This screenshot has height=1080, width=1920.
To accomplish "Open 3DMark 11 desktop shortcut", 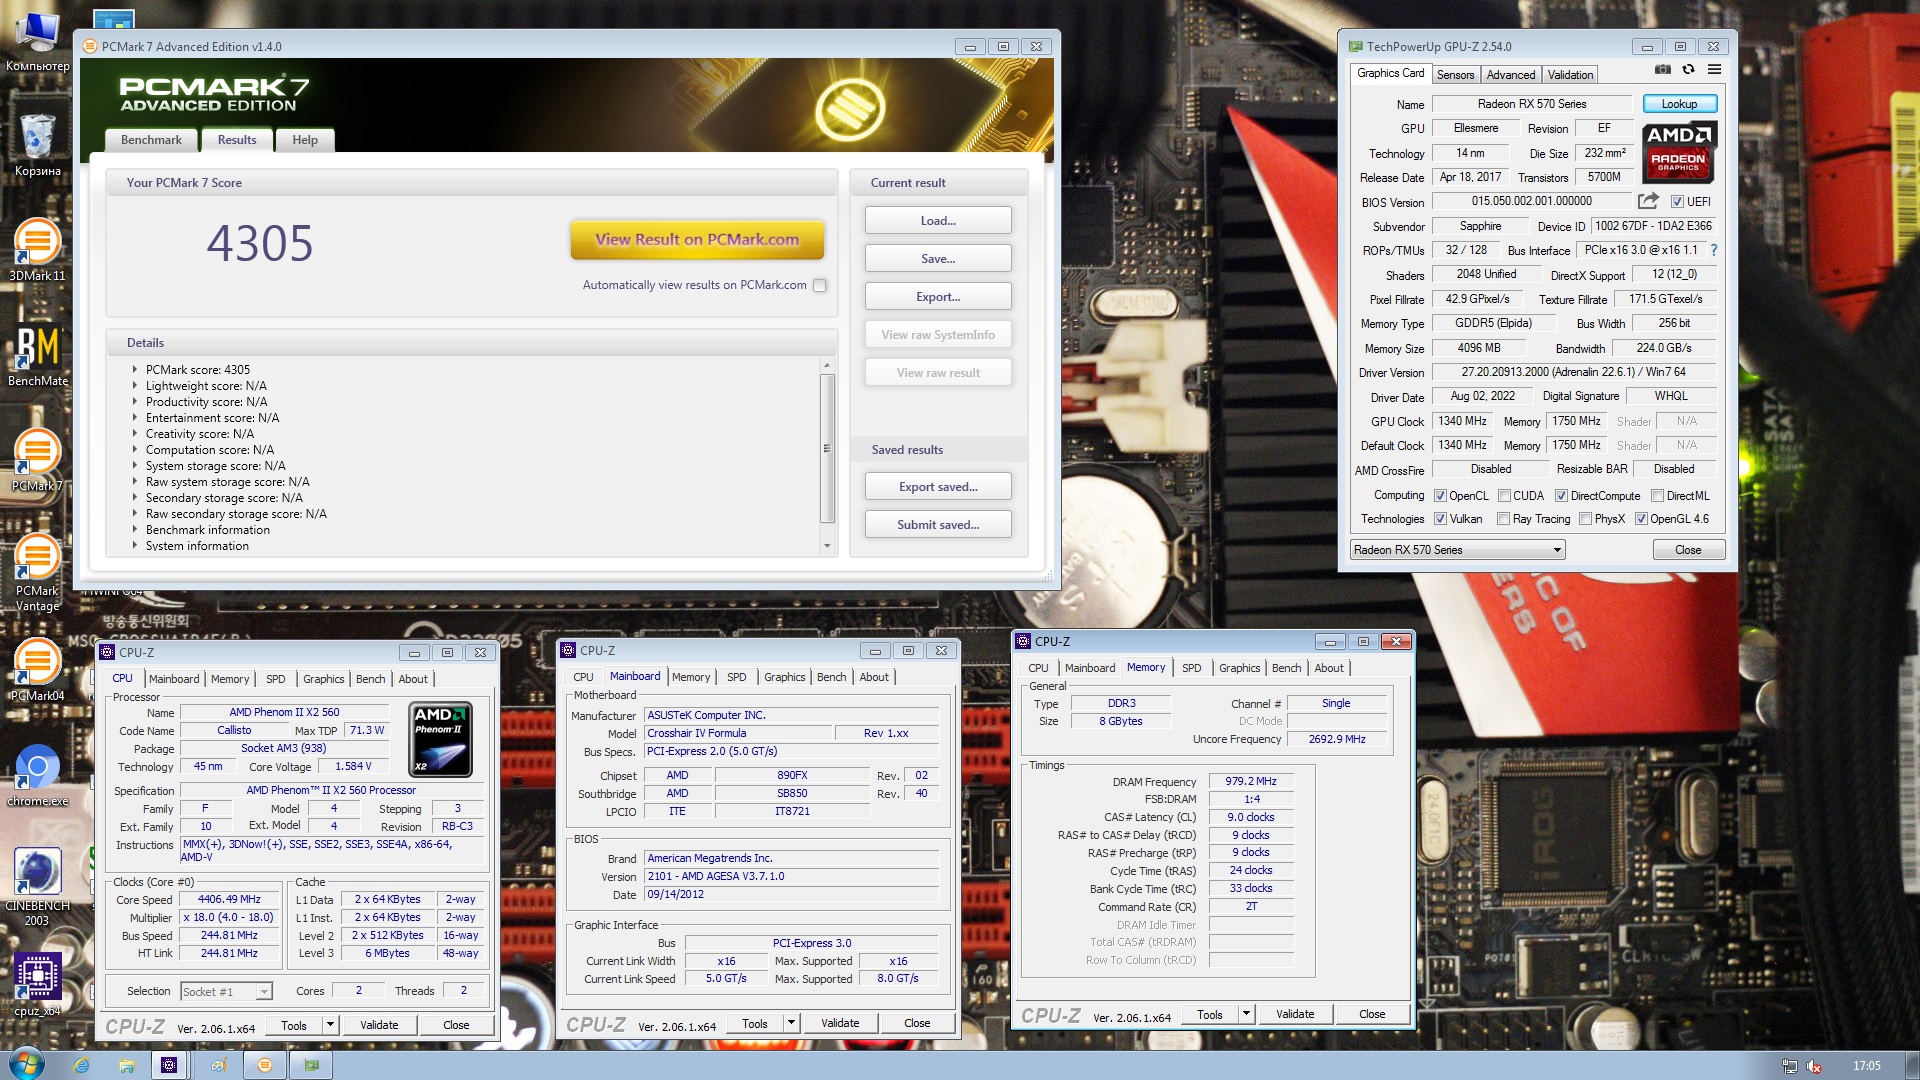I will coord(37,250).
